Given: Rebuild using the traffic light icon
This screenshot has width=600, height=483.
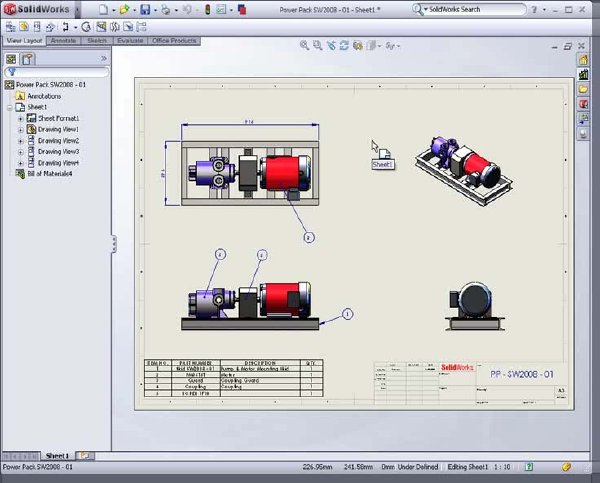Looking at the screenshot, I should 207,9.
